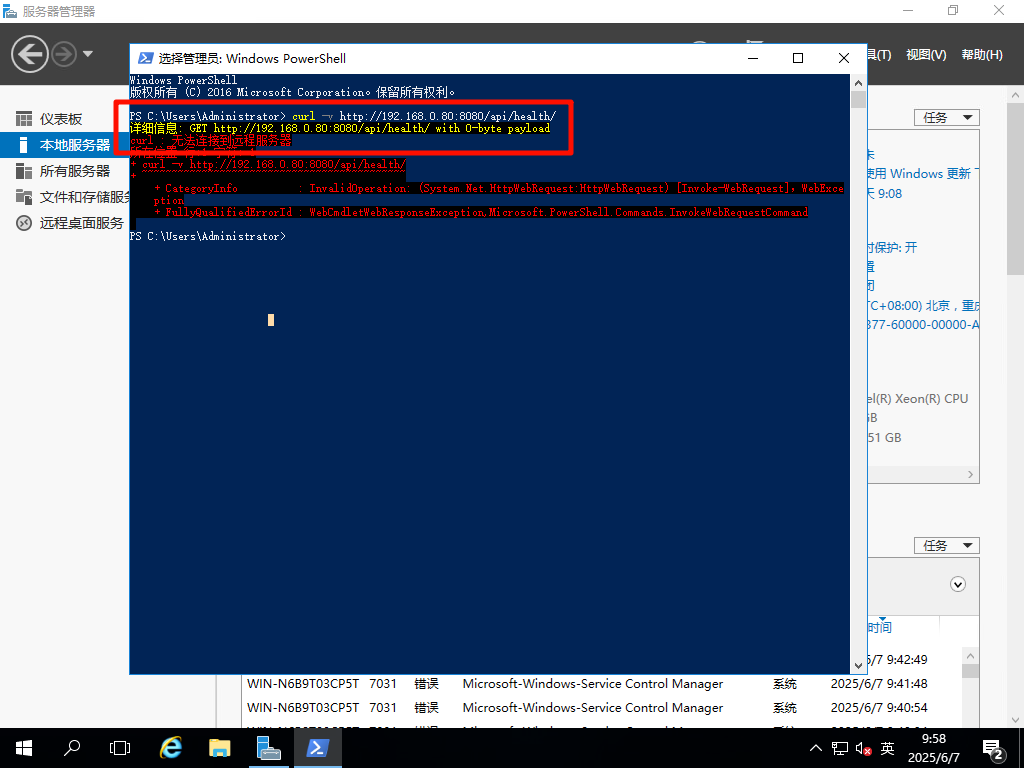
Task: Switch to Server Manager taskbar icon
Action: 268,748
